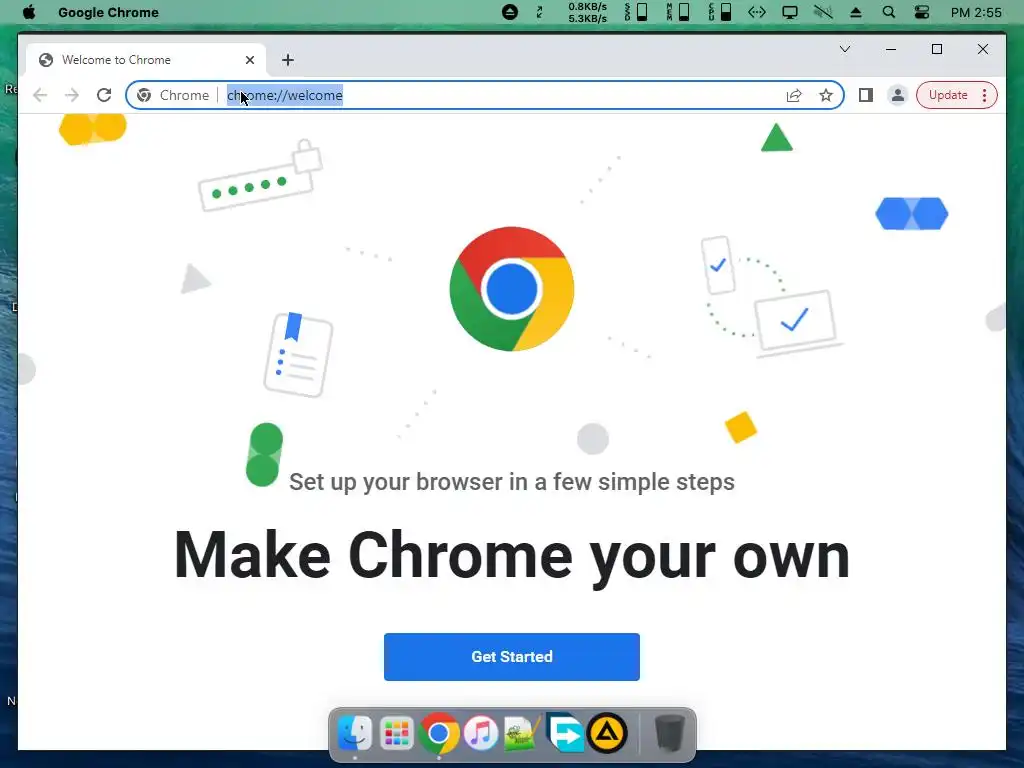This screenshot has height=768, width=1024.
Task: Open Spotlight search magnifier
Action: 889,12
